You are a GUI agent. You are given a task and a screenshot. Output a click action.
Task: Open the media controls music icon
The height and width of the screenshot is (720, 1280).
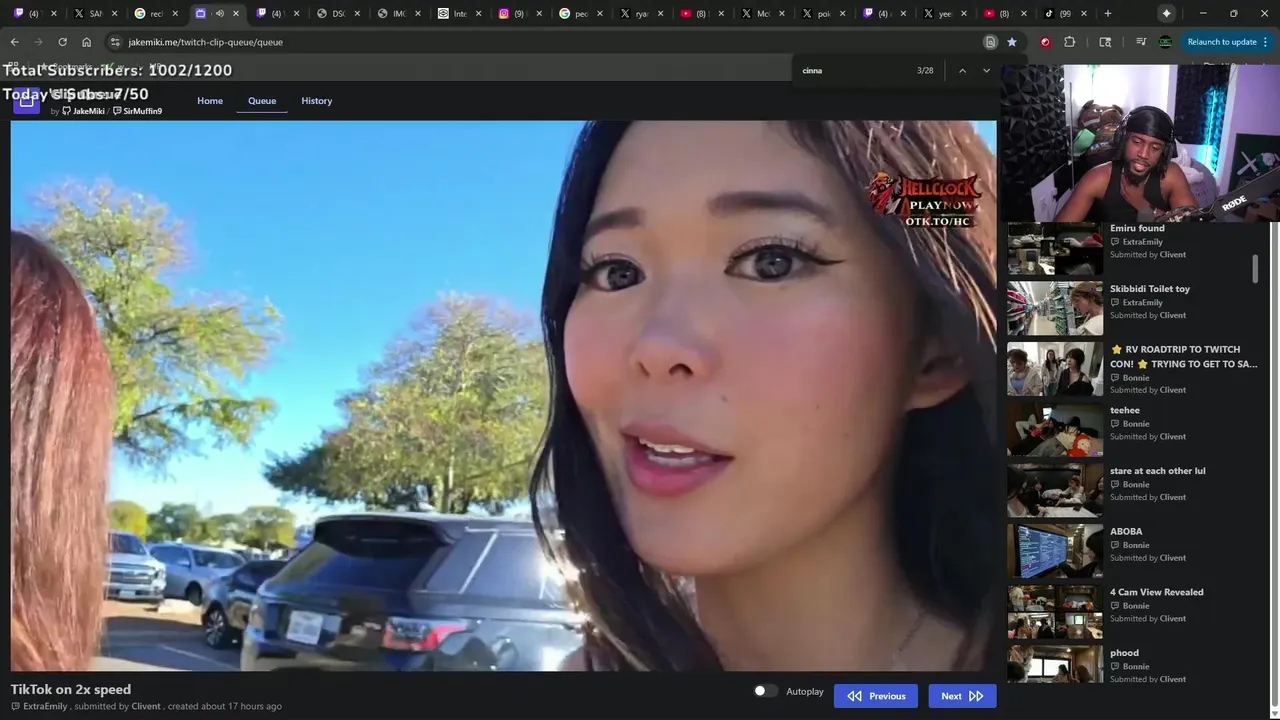(x=1141, y=42)
